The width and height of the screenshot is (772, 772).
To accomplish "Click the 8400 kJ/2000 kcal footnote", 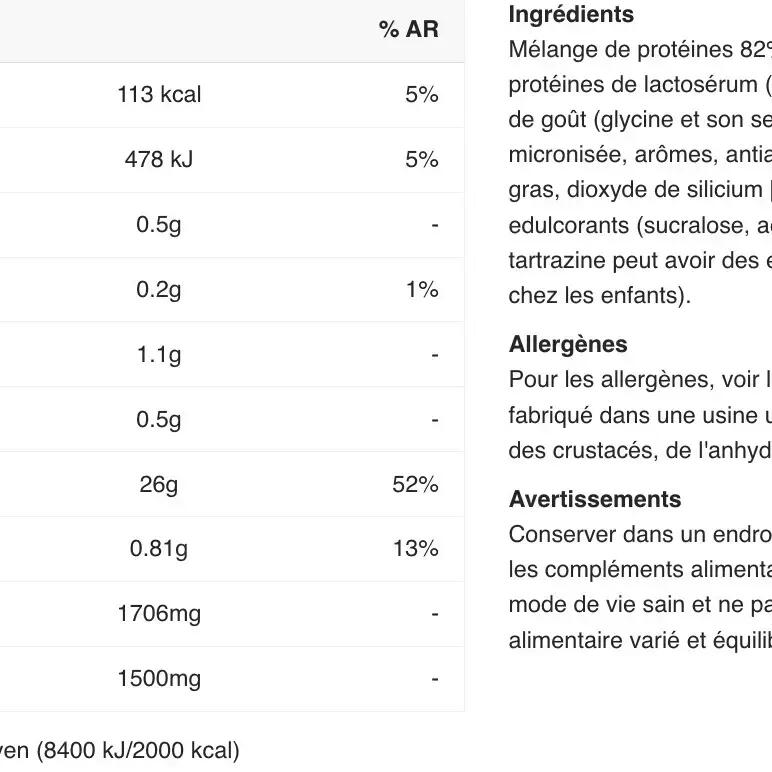I will pyautogui.click(x=137, y=751).
